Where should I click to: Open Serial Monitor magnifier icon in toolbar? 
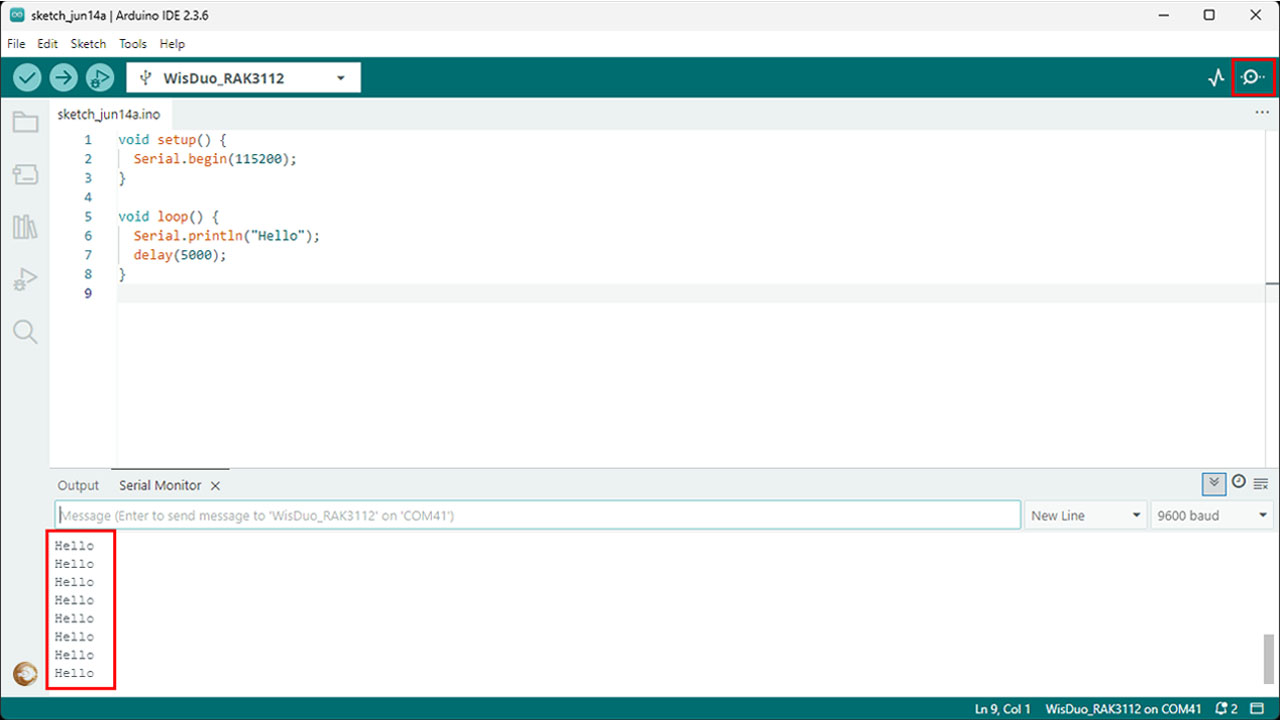point(1253,78)
